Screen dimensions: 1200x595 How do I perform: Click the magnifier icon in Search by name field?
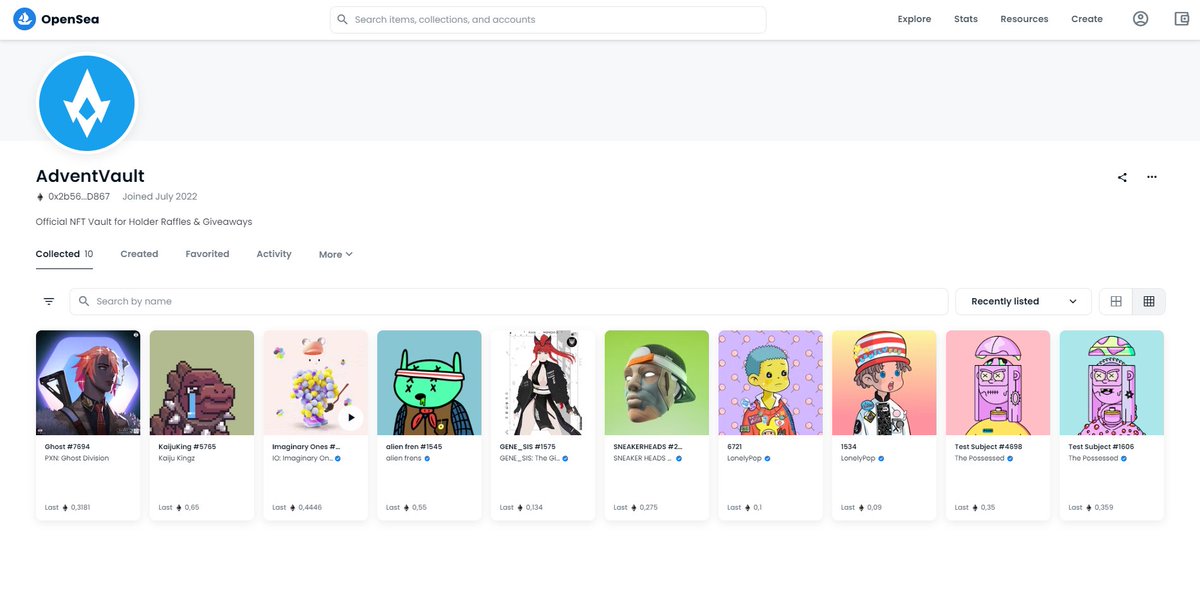(x=85, y=301)
